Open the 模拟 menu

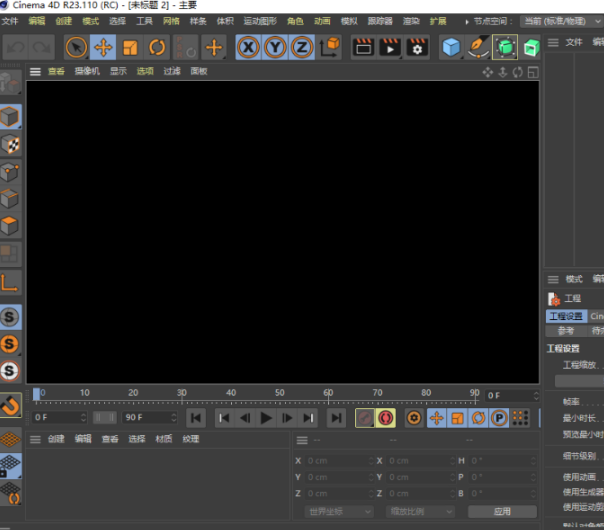[x=349, y=21]
